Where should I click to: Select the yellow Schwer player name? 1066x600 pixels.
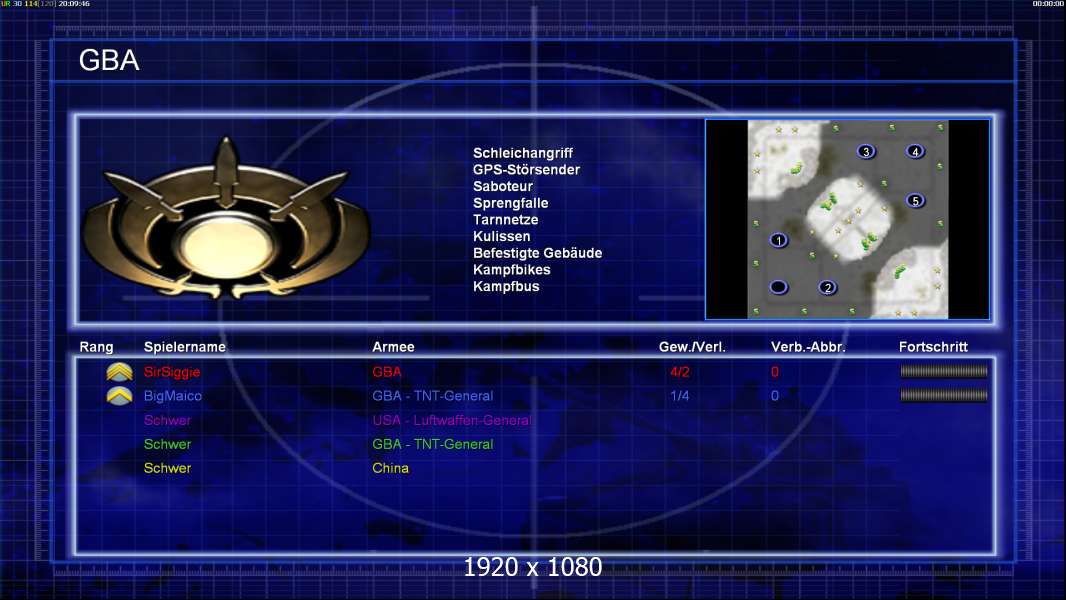tap(167, 467)
